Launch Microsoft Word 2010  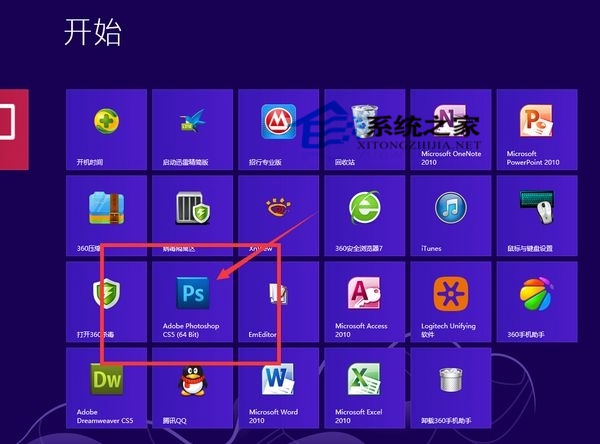tap(278, 386)
